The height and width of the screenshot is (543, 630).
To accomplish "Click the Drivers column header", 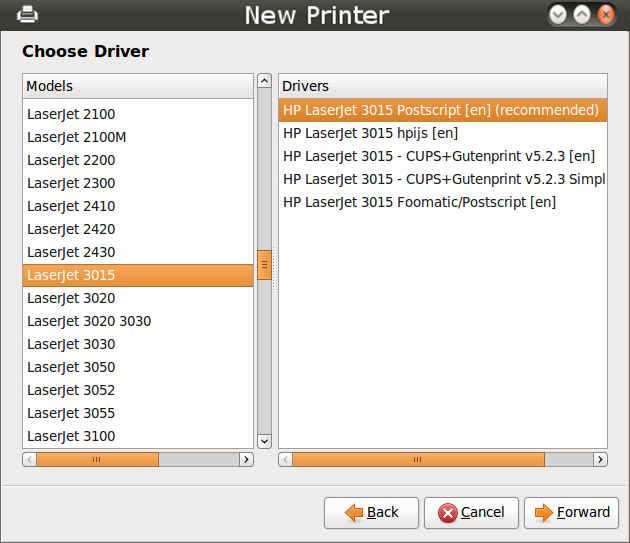I will pos(443,86).
